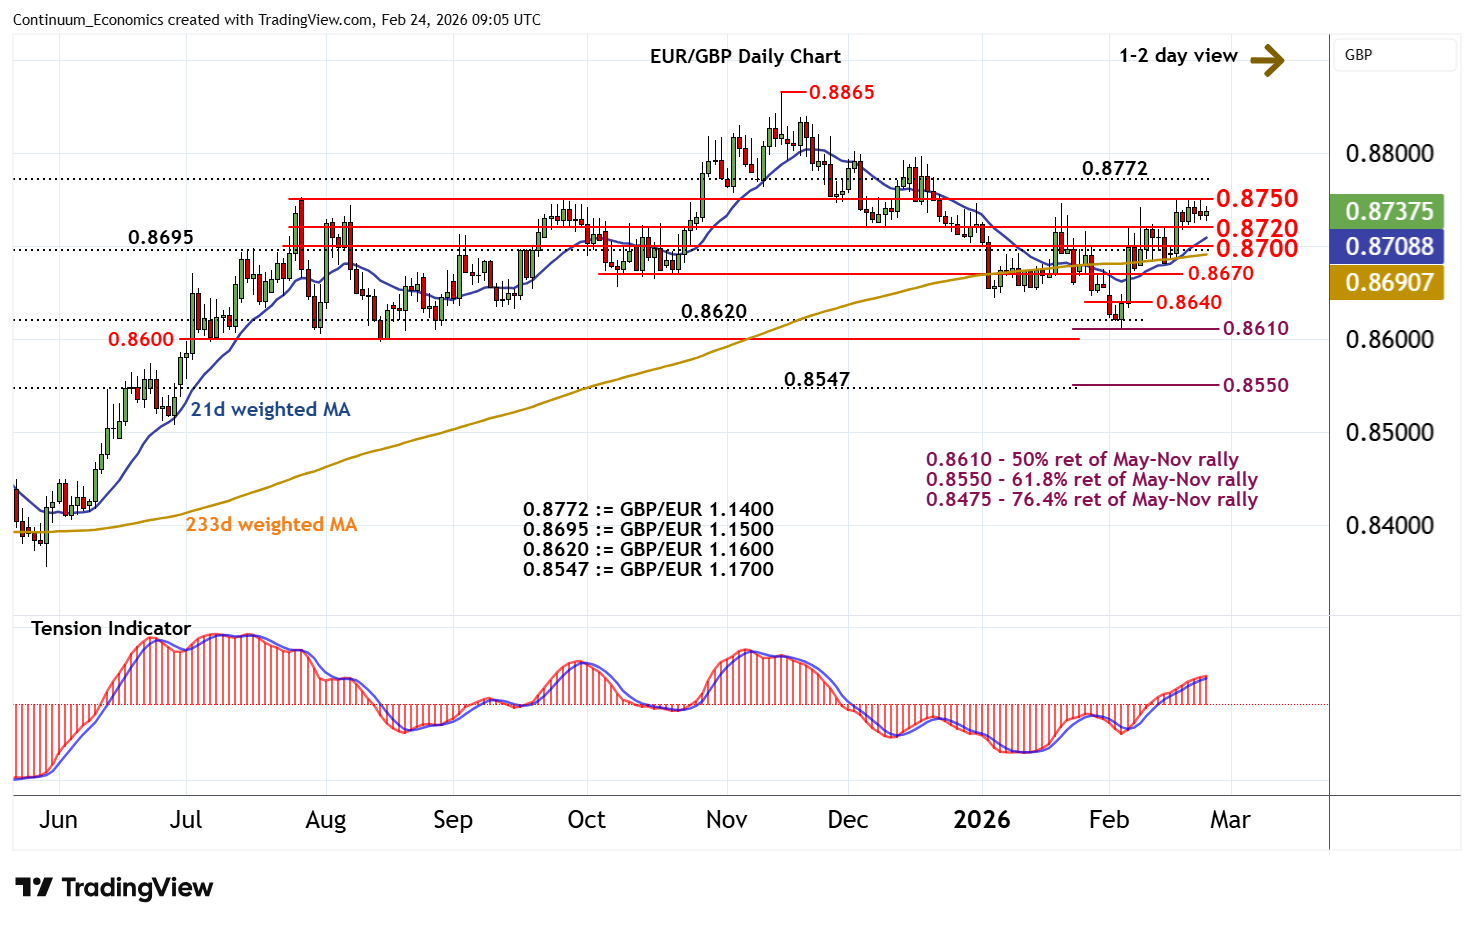Select the gold 0.86907 price tag
Image resolution: width=1474 pixels, height=925 pixels.
point(1388,283)
